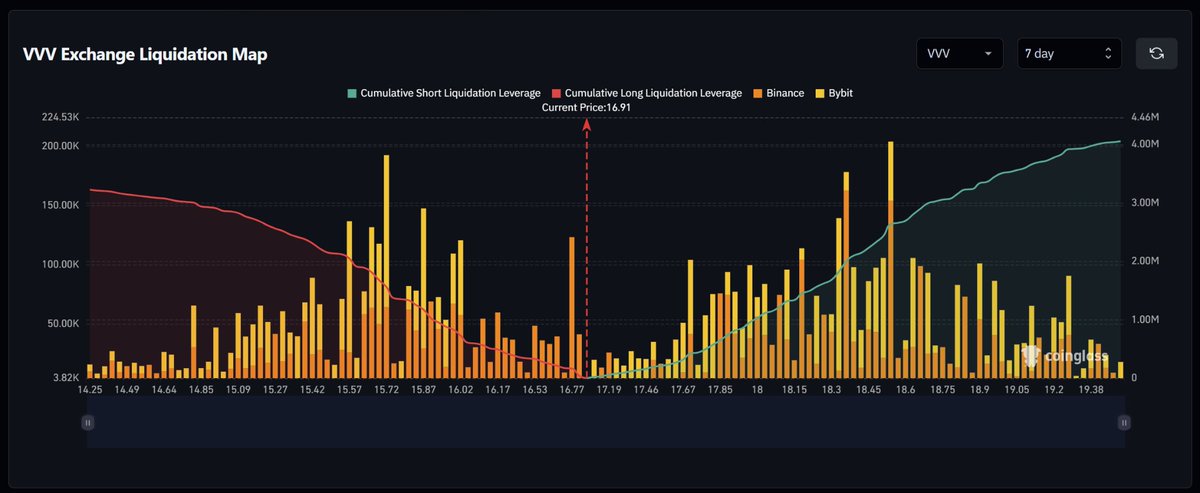
Task: Click the 150.00K left axis label
Action: point(60,205)
